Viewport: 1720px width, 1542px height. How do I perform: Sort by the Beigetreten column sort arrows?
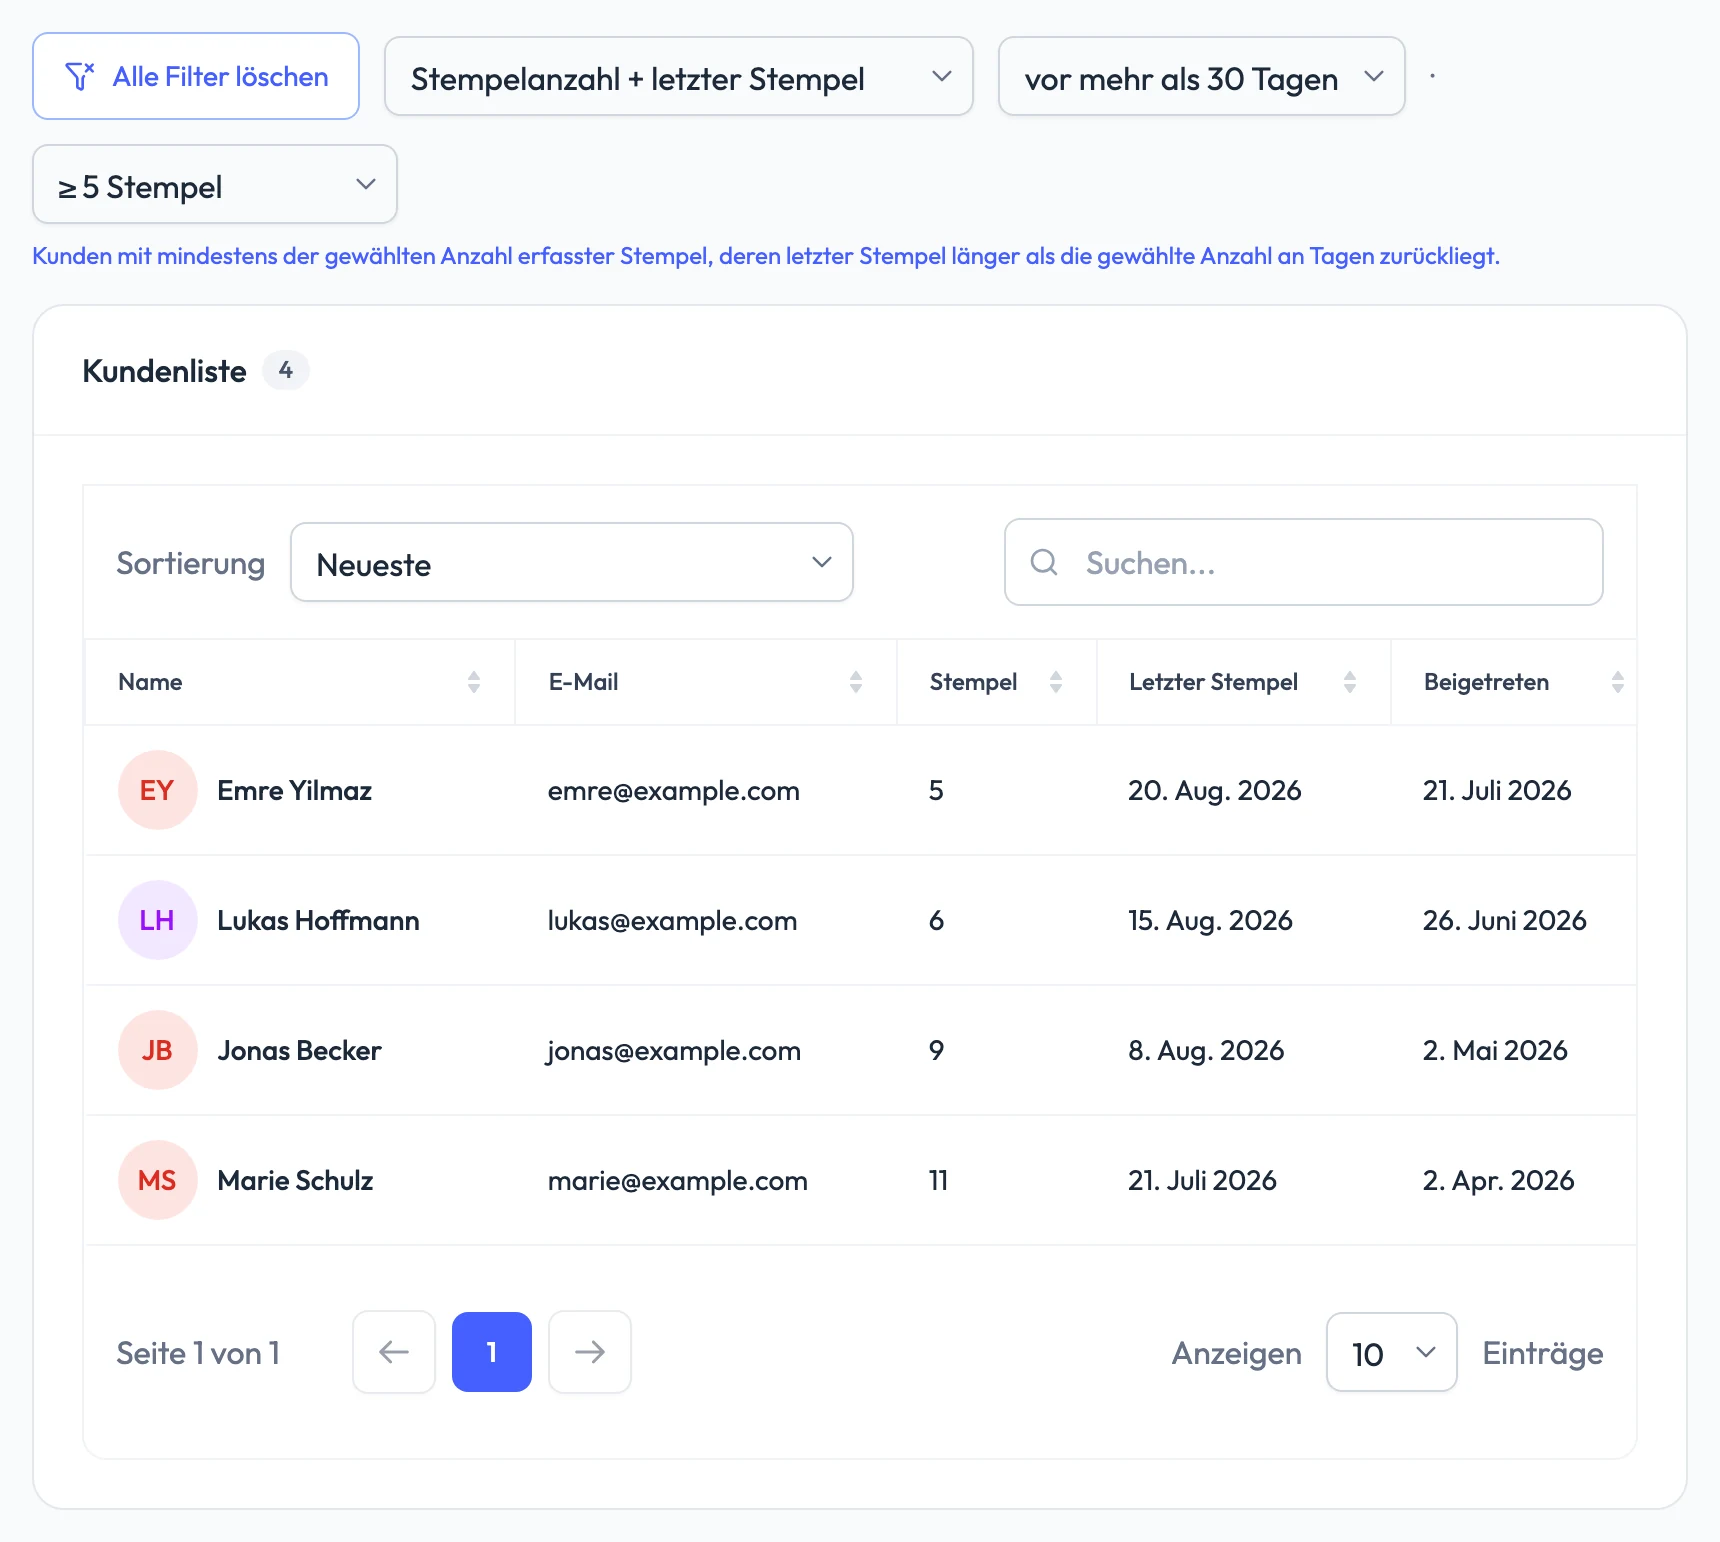pyautogui.click(x=1618, y=682)
